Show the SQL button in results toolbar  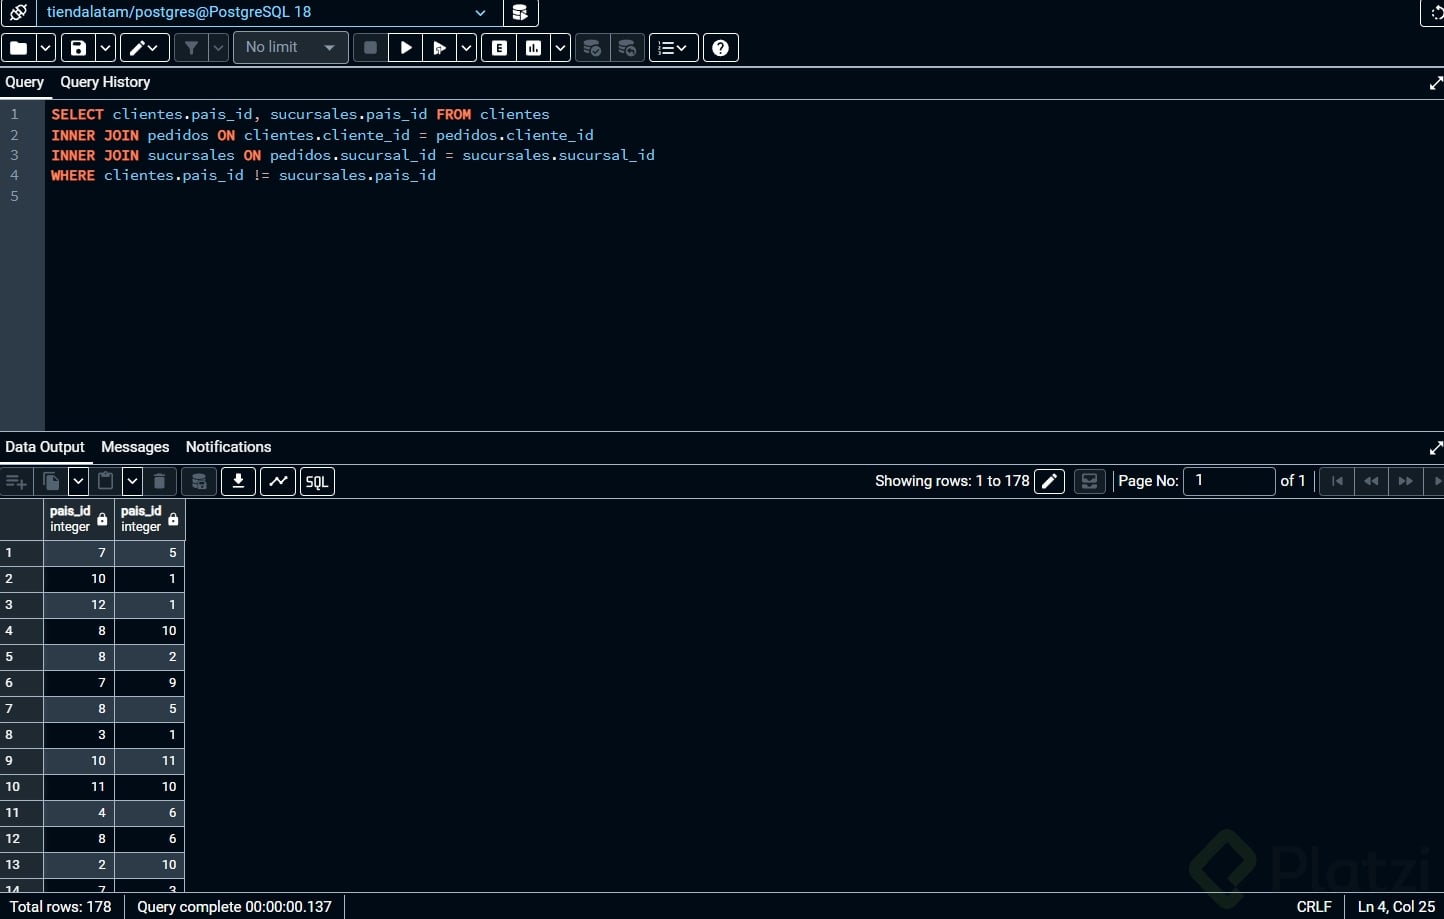317,481
